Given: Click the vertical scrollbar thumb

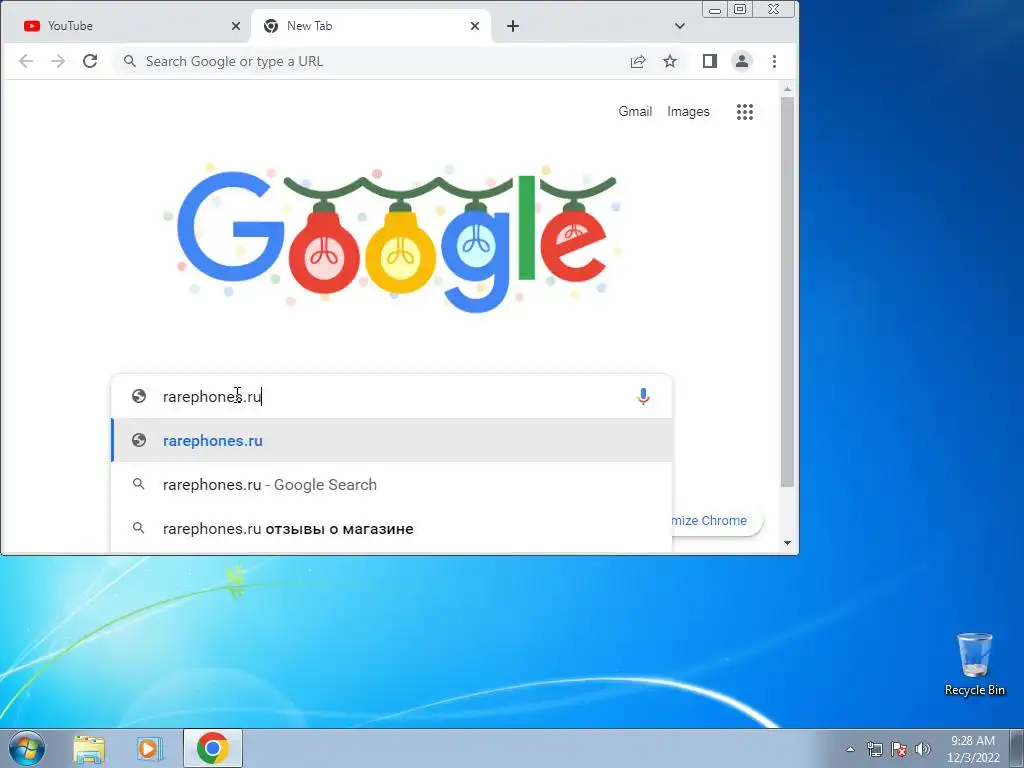Looking at the screenshot, I should (x=788, y=292).
